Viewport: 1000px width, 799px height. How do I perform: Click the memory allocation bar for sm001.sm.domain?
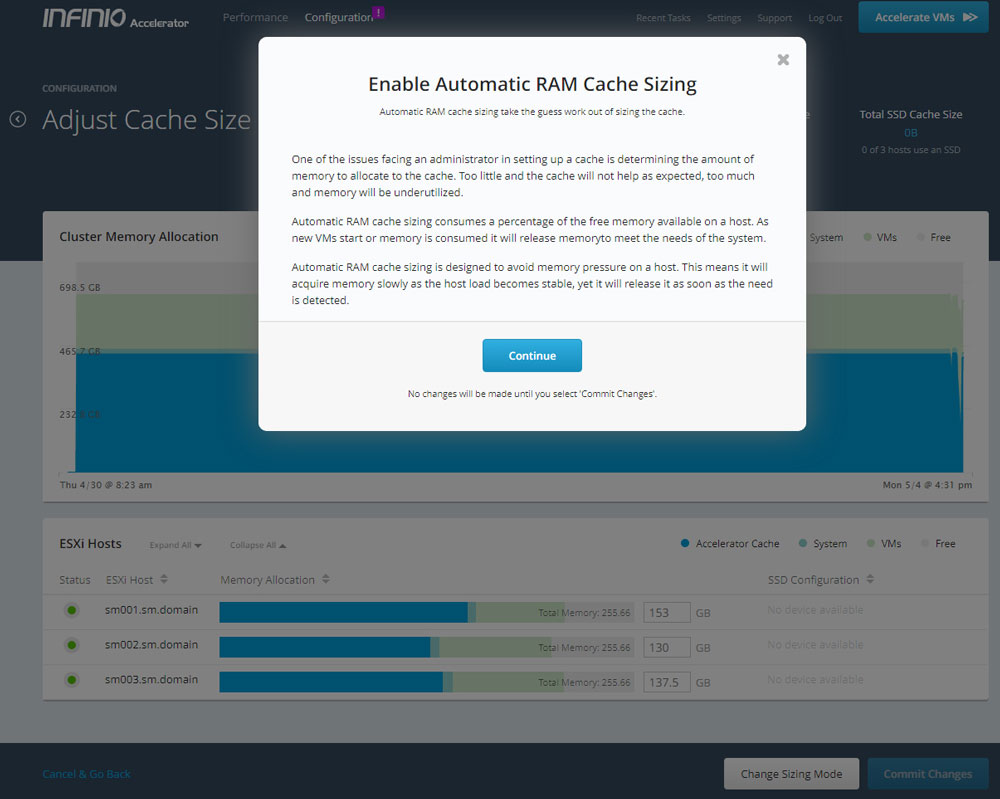(343, 612)
